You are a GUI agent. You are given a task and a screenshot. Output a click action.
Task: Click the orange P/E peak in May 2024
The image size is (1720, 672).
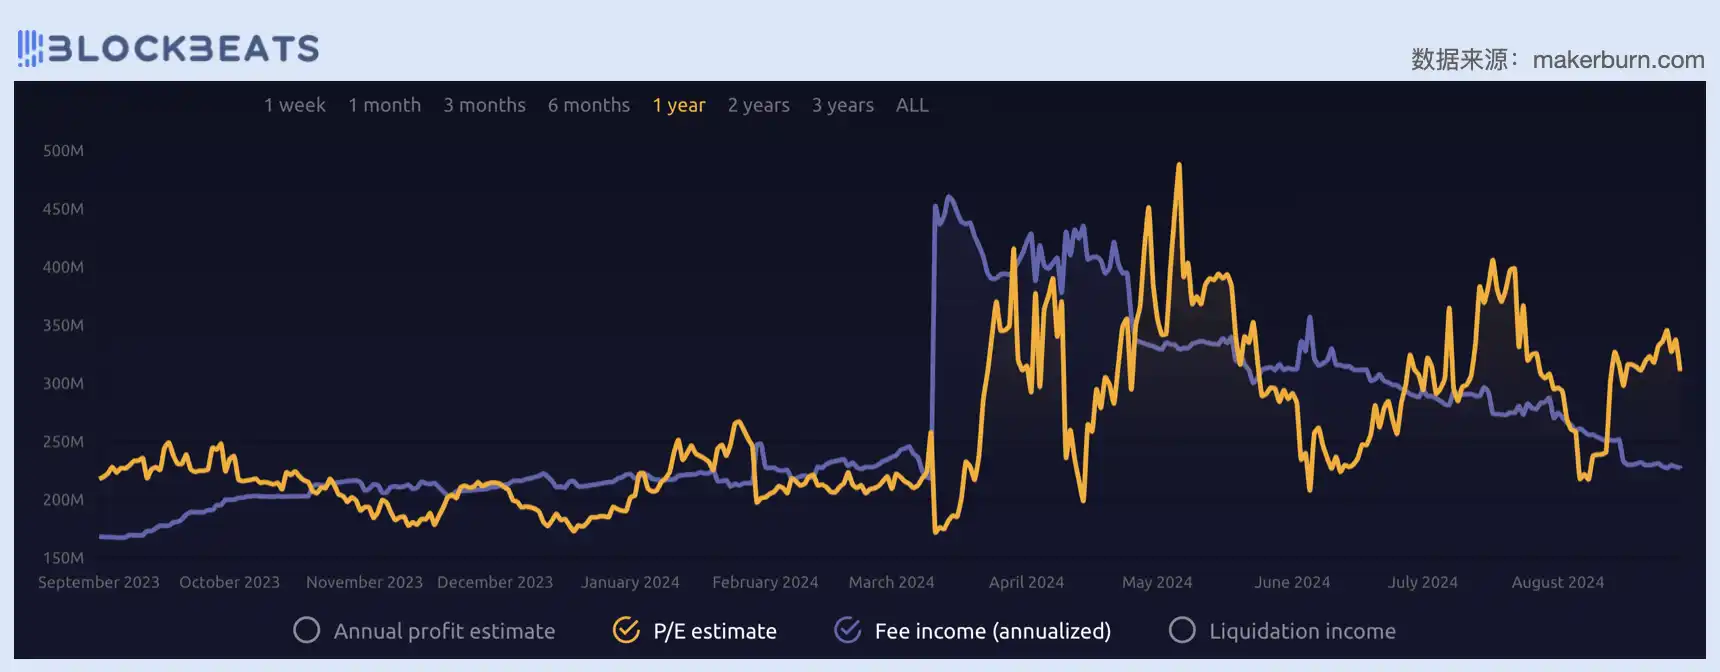coord(1179,166)
